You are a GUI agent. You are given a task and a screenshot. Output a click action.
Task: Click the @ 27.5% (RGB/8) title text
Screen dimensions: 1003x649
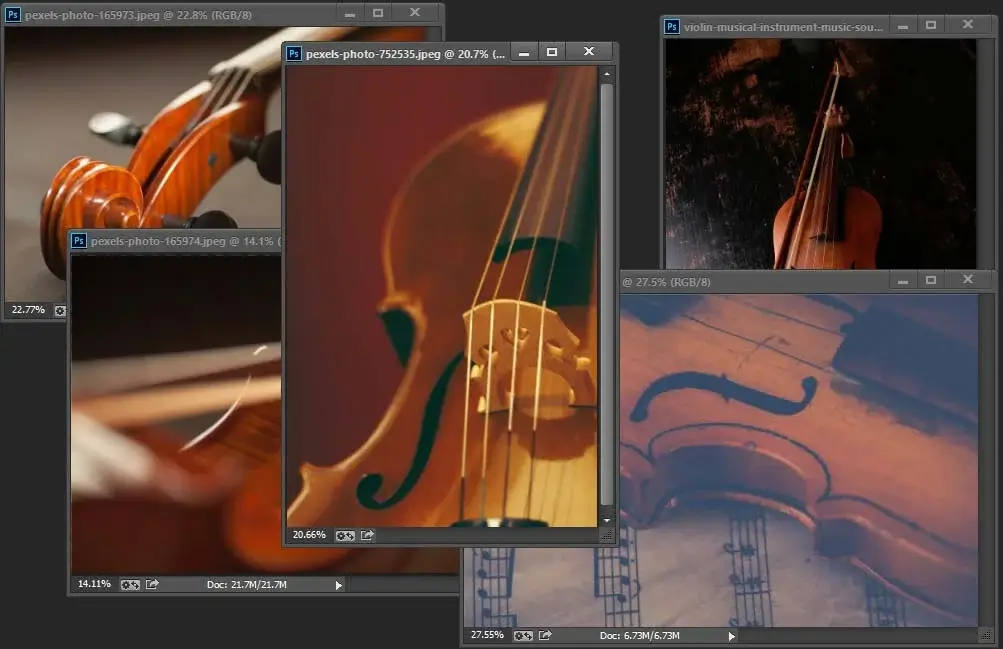coord(667,282)
